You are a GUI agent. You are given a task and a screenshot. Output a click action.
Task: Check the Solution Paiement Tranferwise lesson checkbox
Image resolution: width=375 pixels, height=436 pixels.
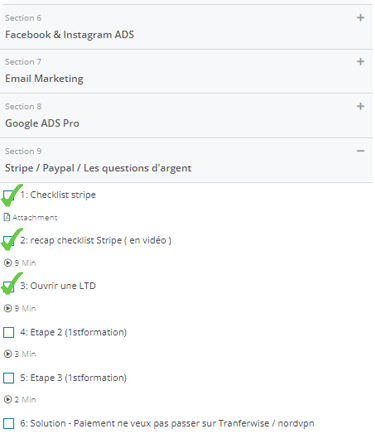coord(9,424)
